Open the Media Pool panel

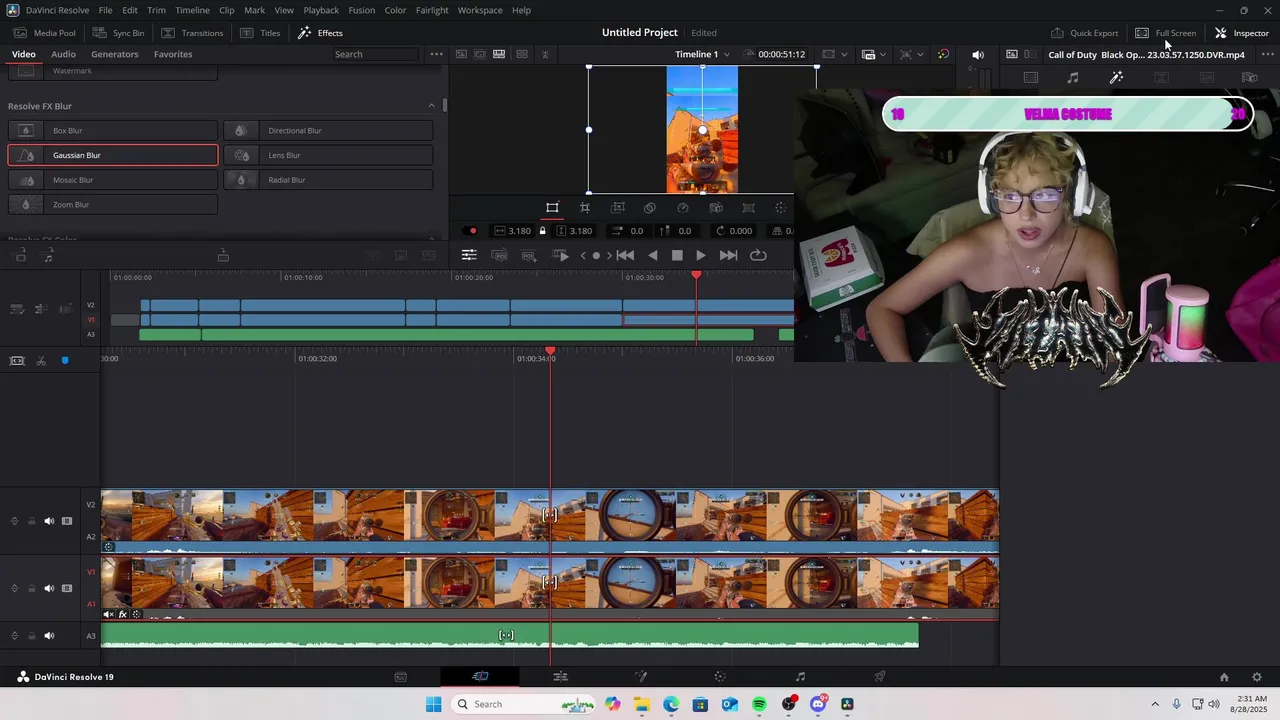(45, 33)
